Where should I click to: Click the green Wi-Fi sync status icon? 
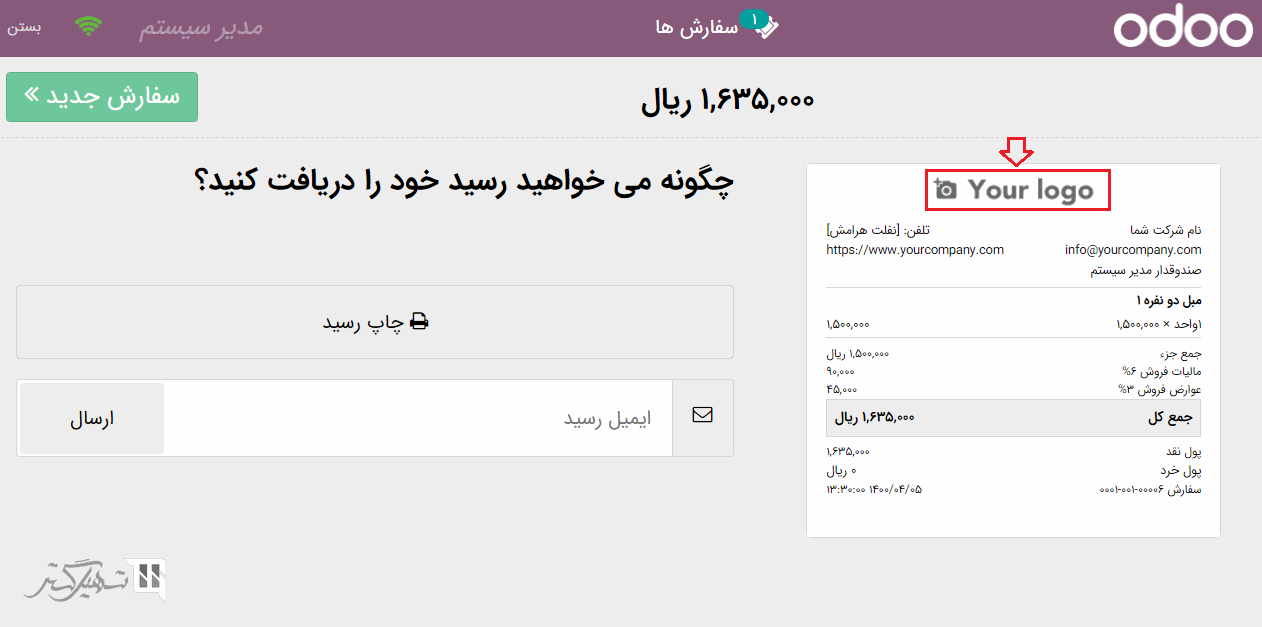tap(89, 27)
